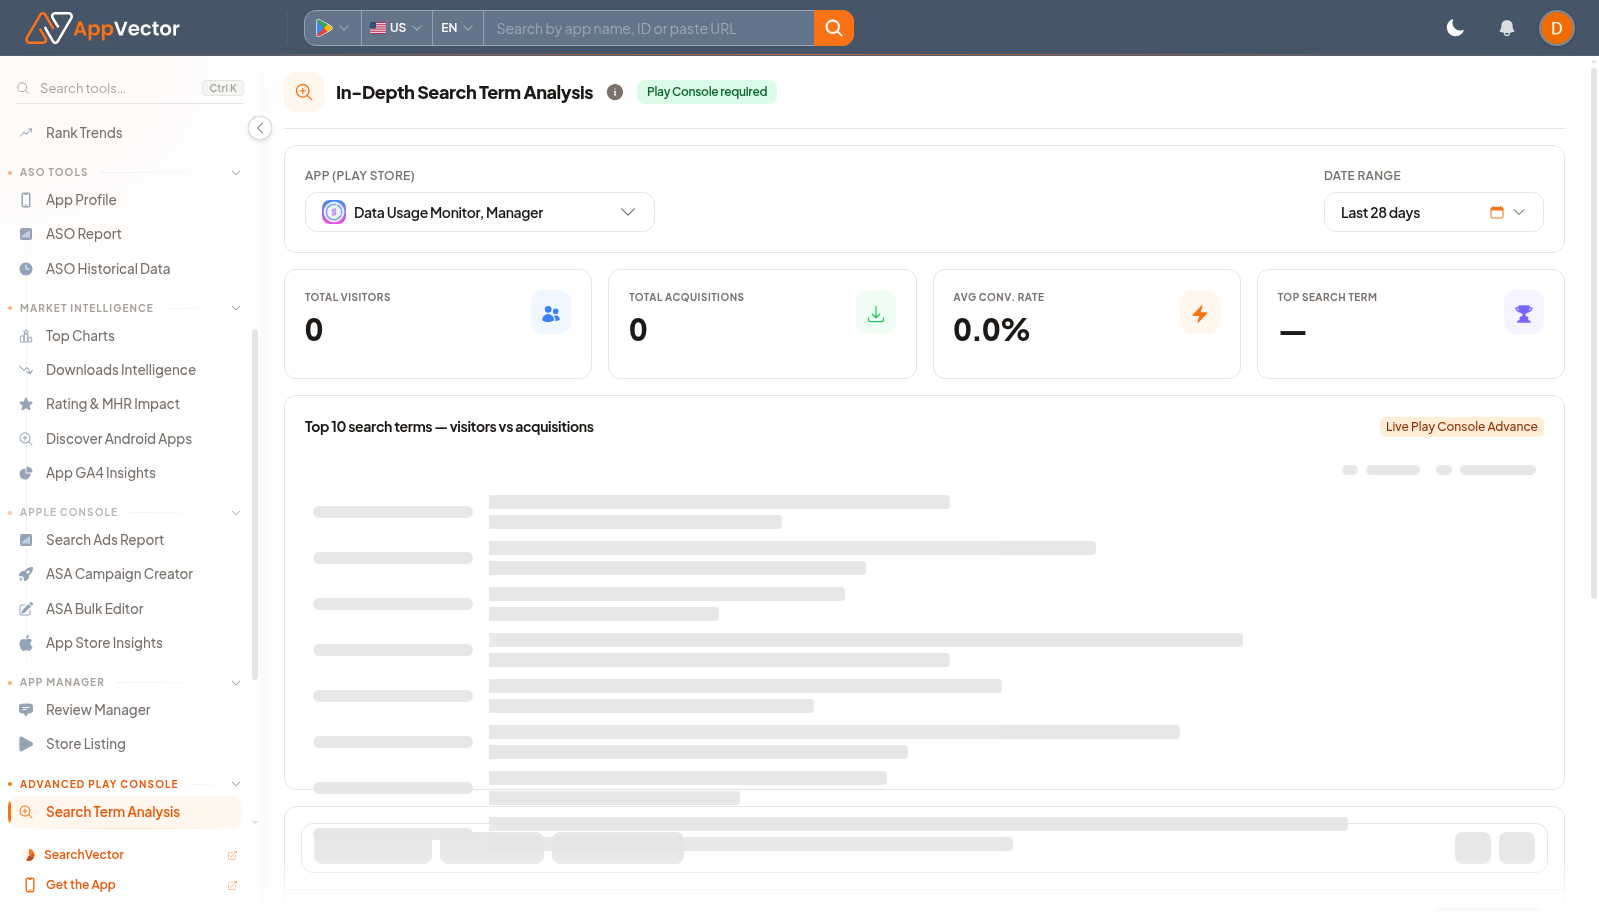This screenshot has height=912, width=1599.
Task: Open App Profile
Action: (x=81, y=200)
